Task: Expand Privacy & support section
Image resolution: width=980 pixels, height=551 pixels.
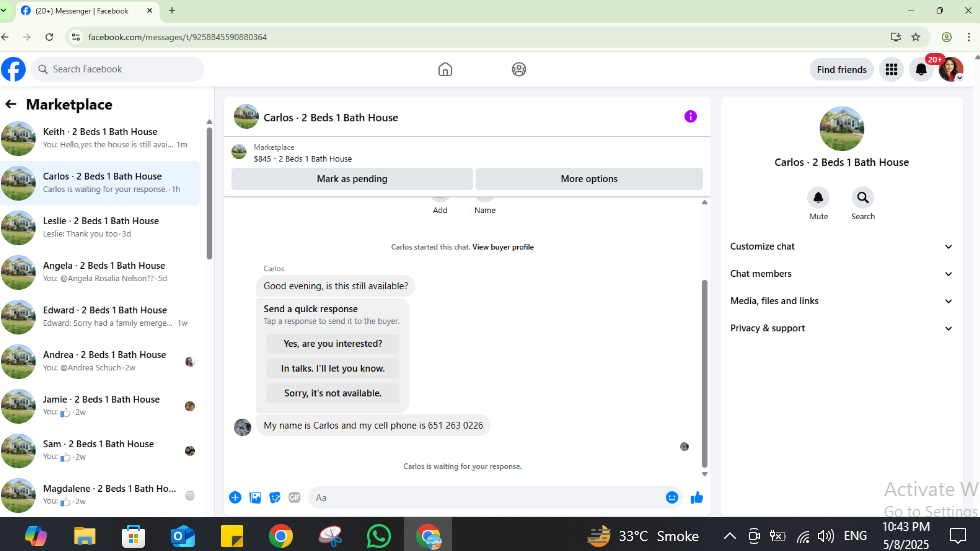Action: point(841,328)
